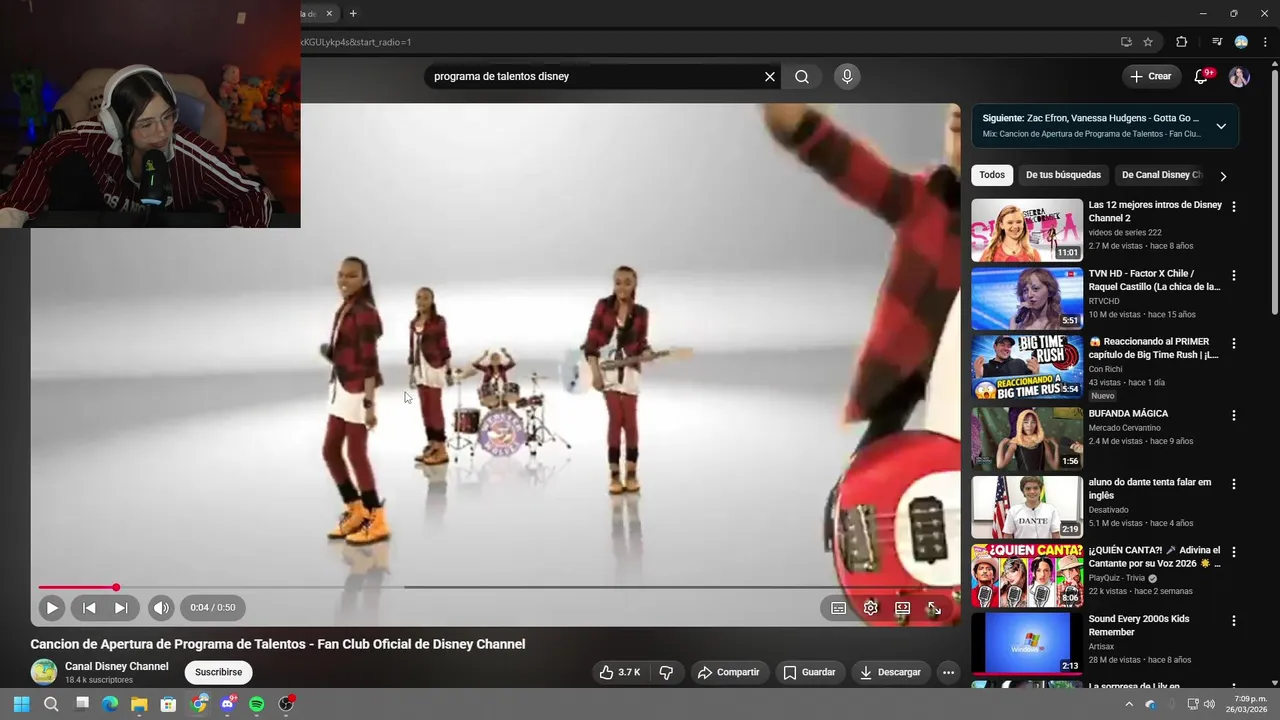Install or cast icon in address bar

coord(1126,42)
